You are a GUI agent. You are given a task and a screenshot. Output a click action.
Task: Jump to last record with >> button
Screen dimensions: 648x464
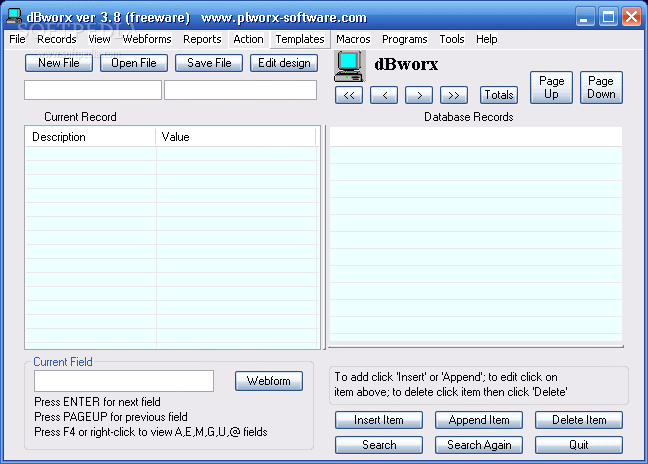pyautogui.click(x=454, y=95)
